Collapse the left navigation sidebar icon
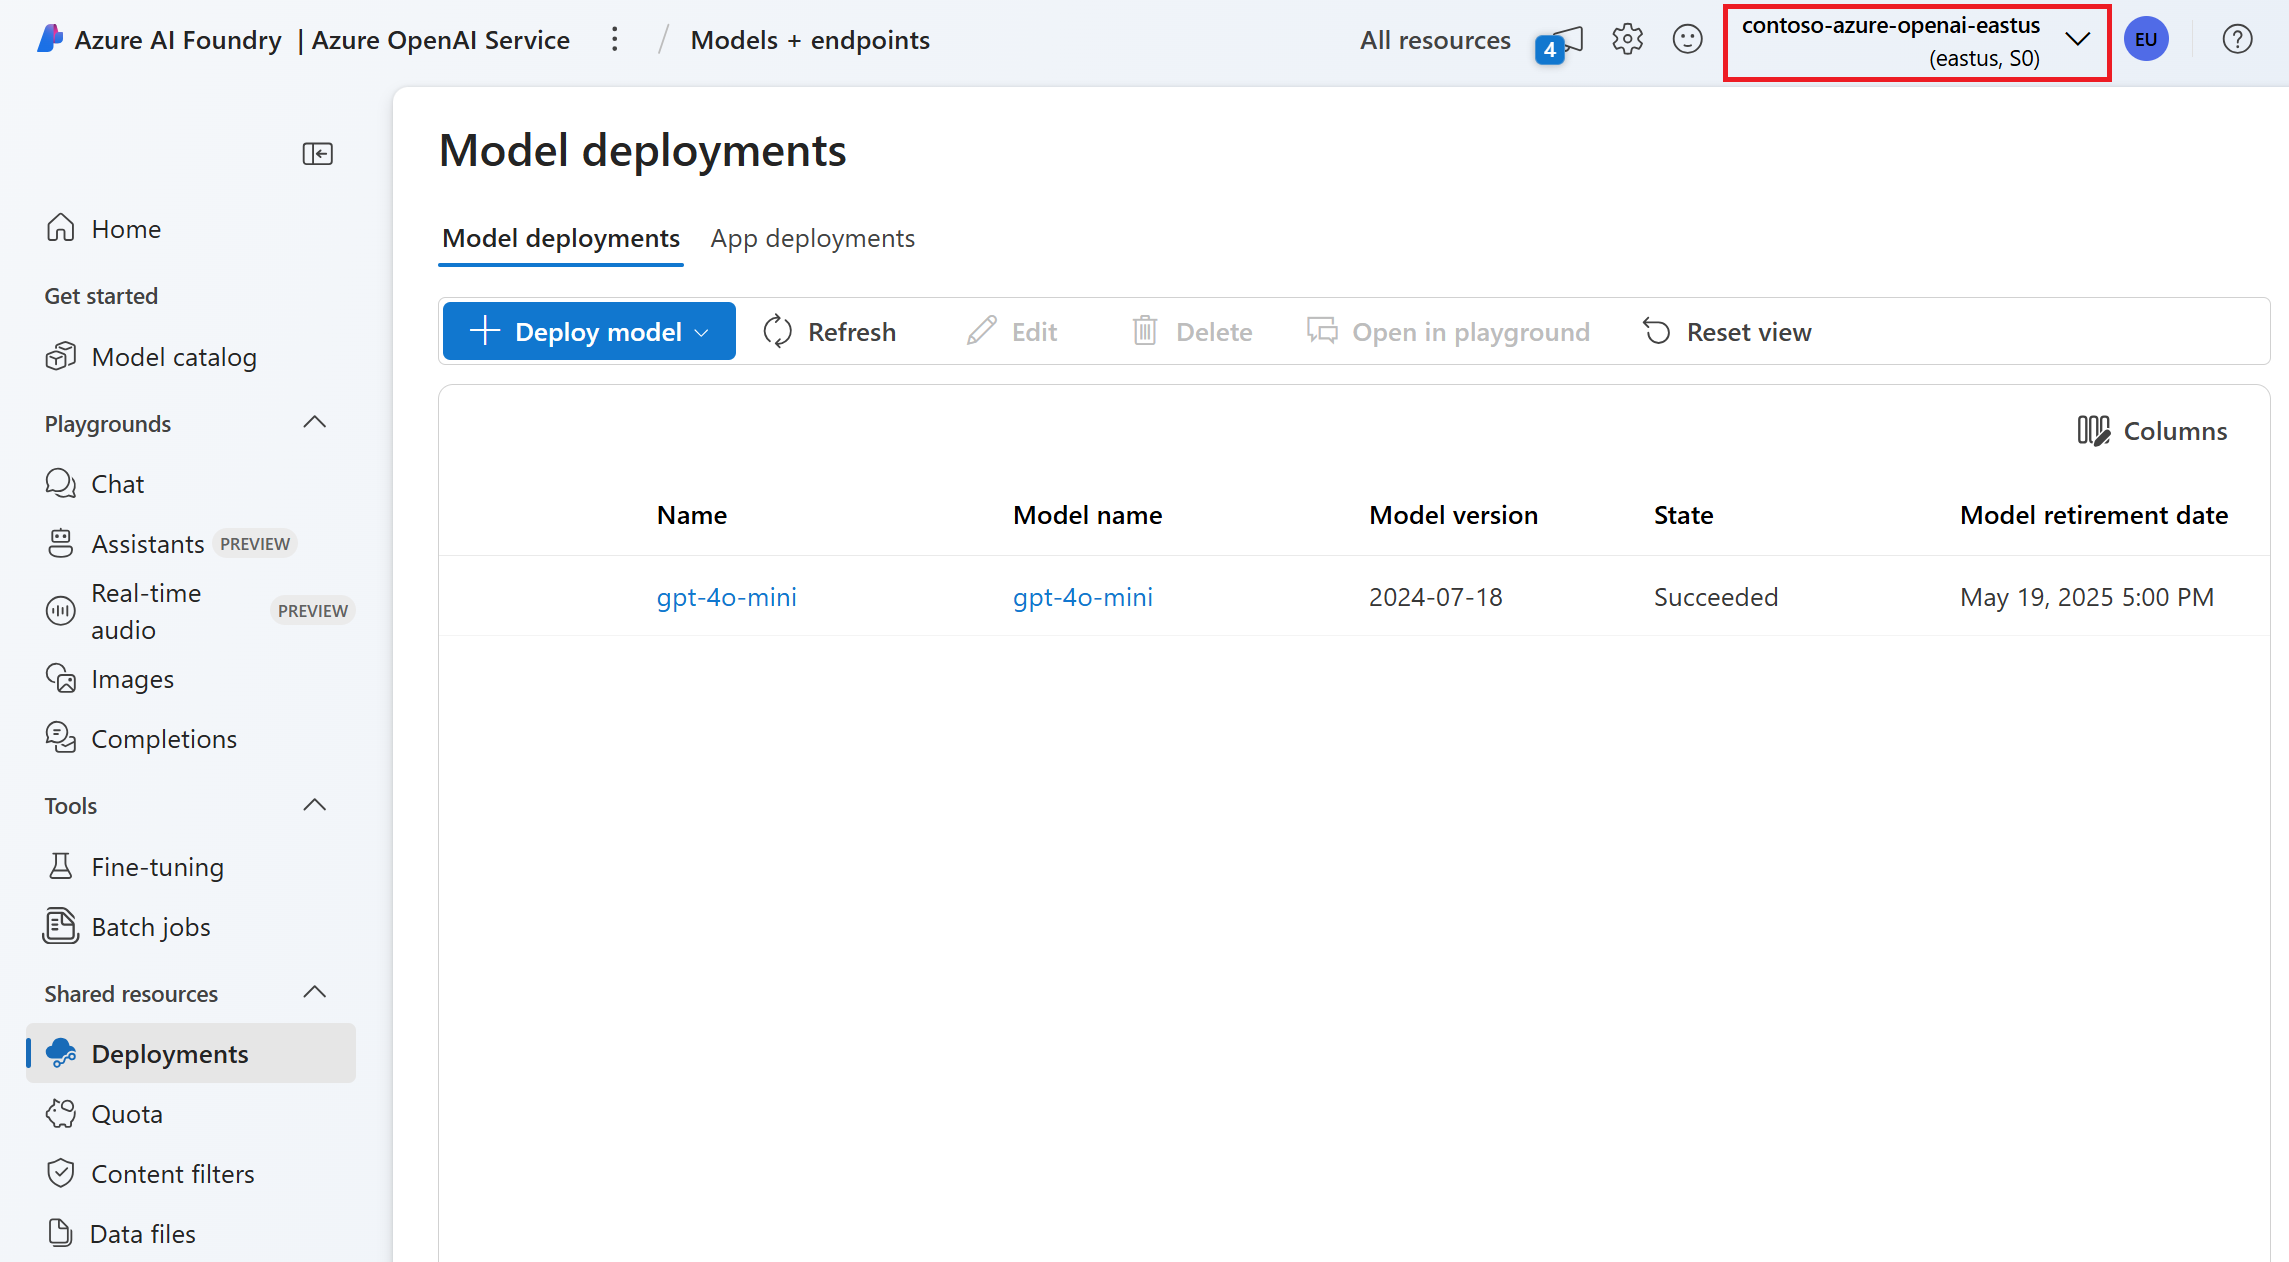The image size is (2289, 1262). [318, 153]
